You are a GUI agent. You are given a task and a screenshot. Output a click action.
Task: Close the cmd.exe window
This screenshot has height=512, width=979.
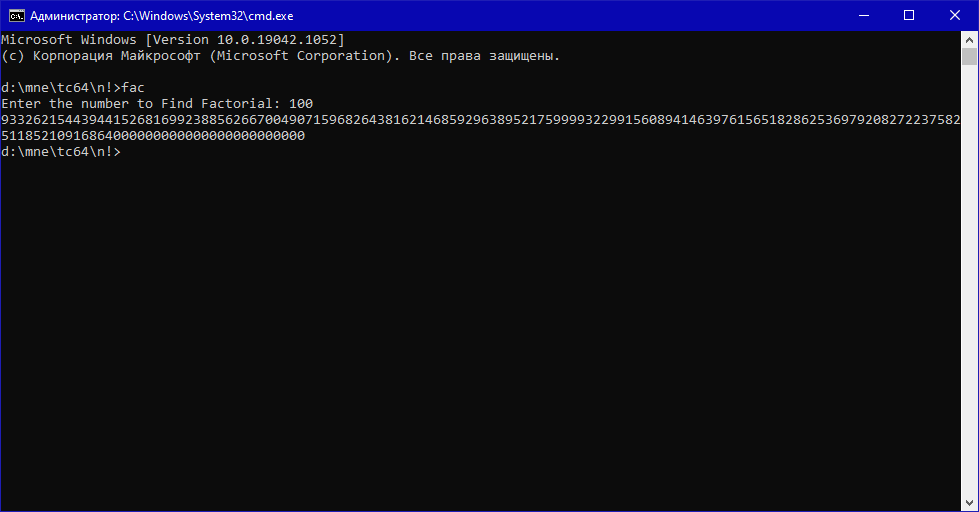pos(955,16)
